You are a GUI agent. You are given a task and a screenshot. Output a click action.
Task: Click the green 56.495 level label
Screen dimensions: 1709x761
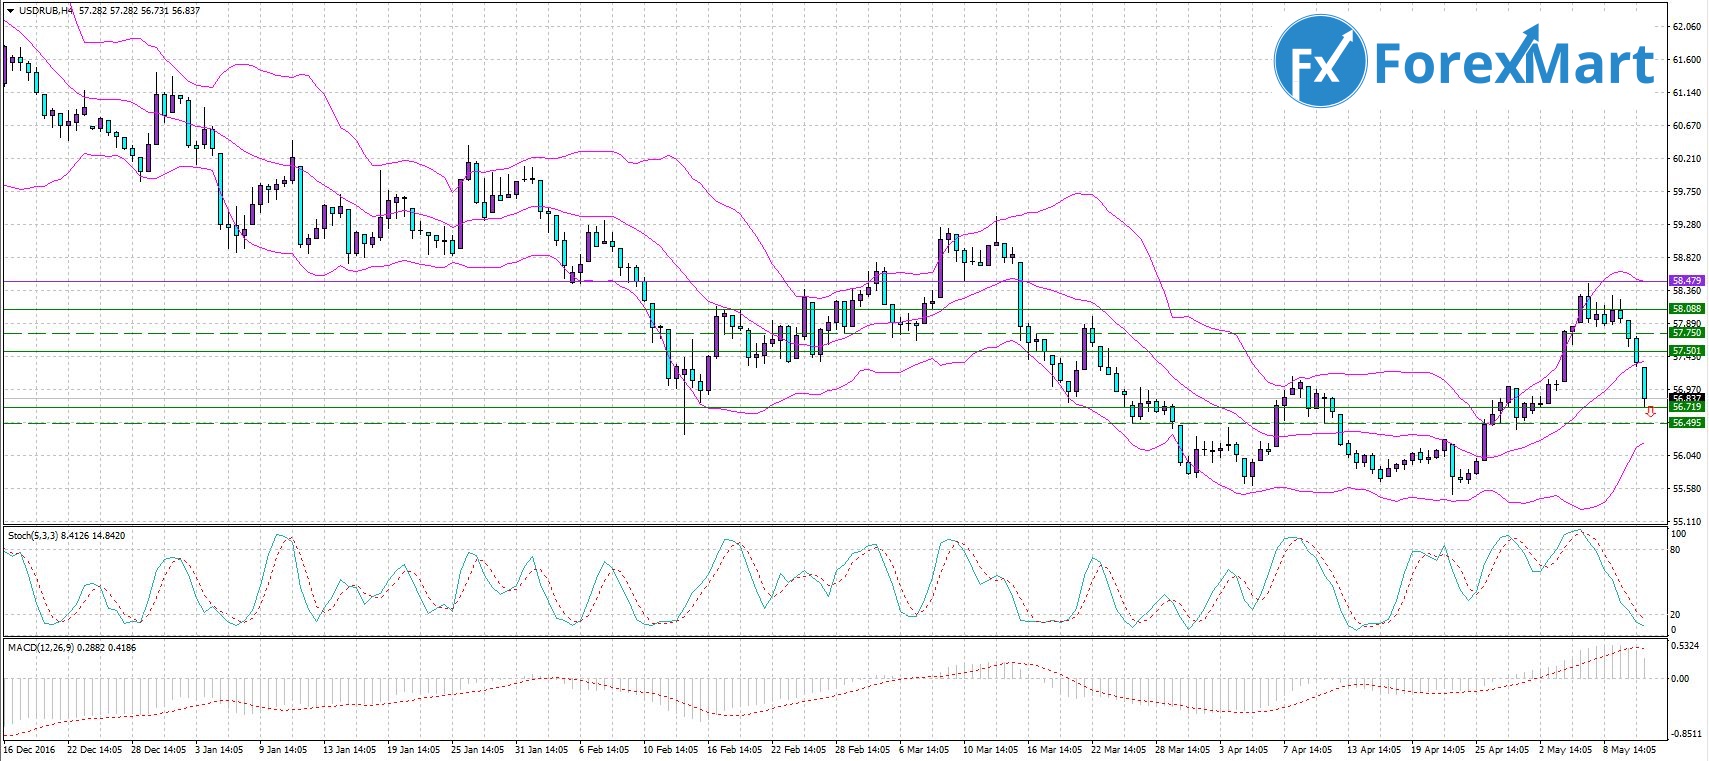(1687, 423)
